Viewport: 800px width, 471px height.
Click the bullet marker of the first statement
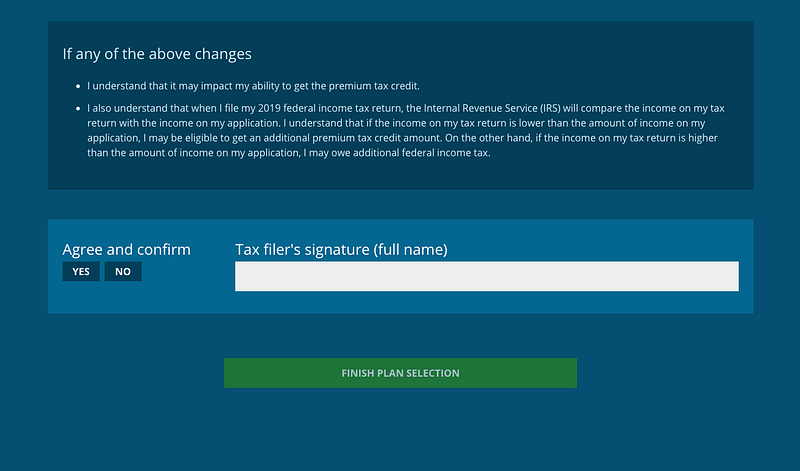(78, 87)
